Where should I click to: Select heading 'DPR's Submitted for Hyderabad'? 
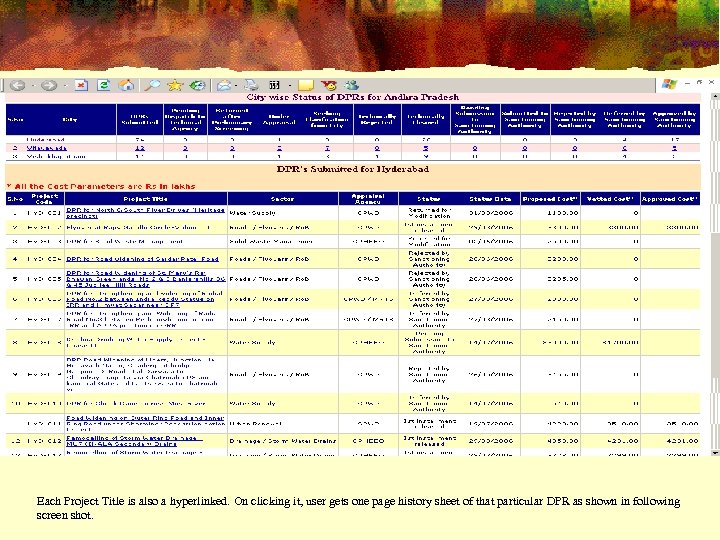(353, 169)
